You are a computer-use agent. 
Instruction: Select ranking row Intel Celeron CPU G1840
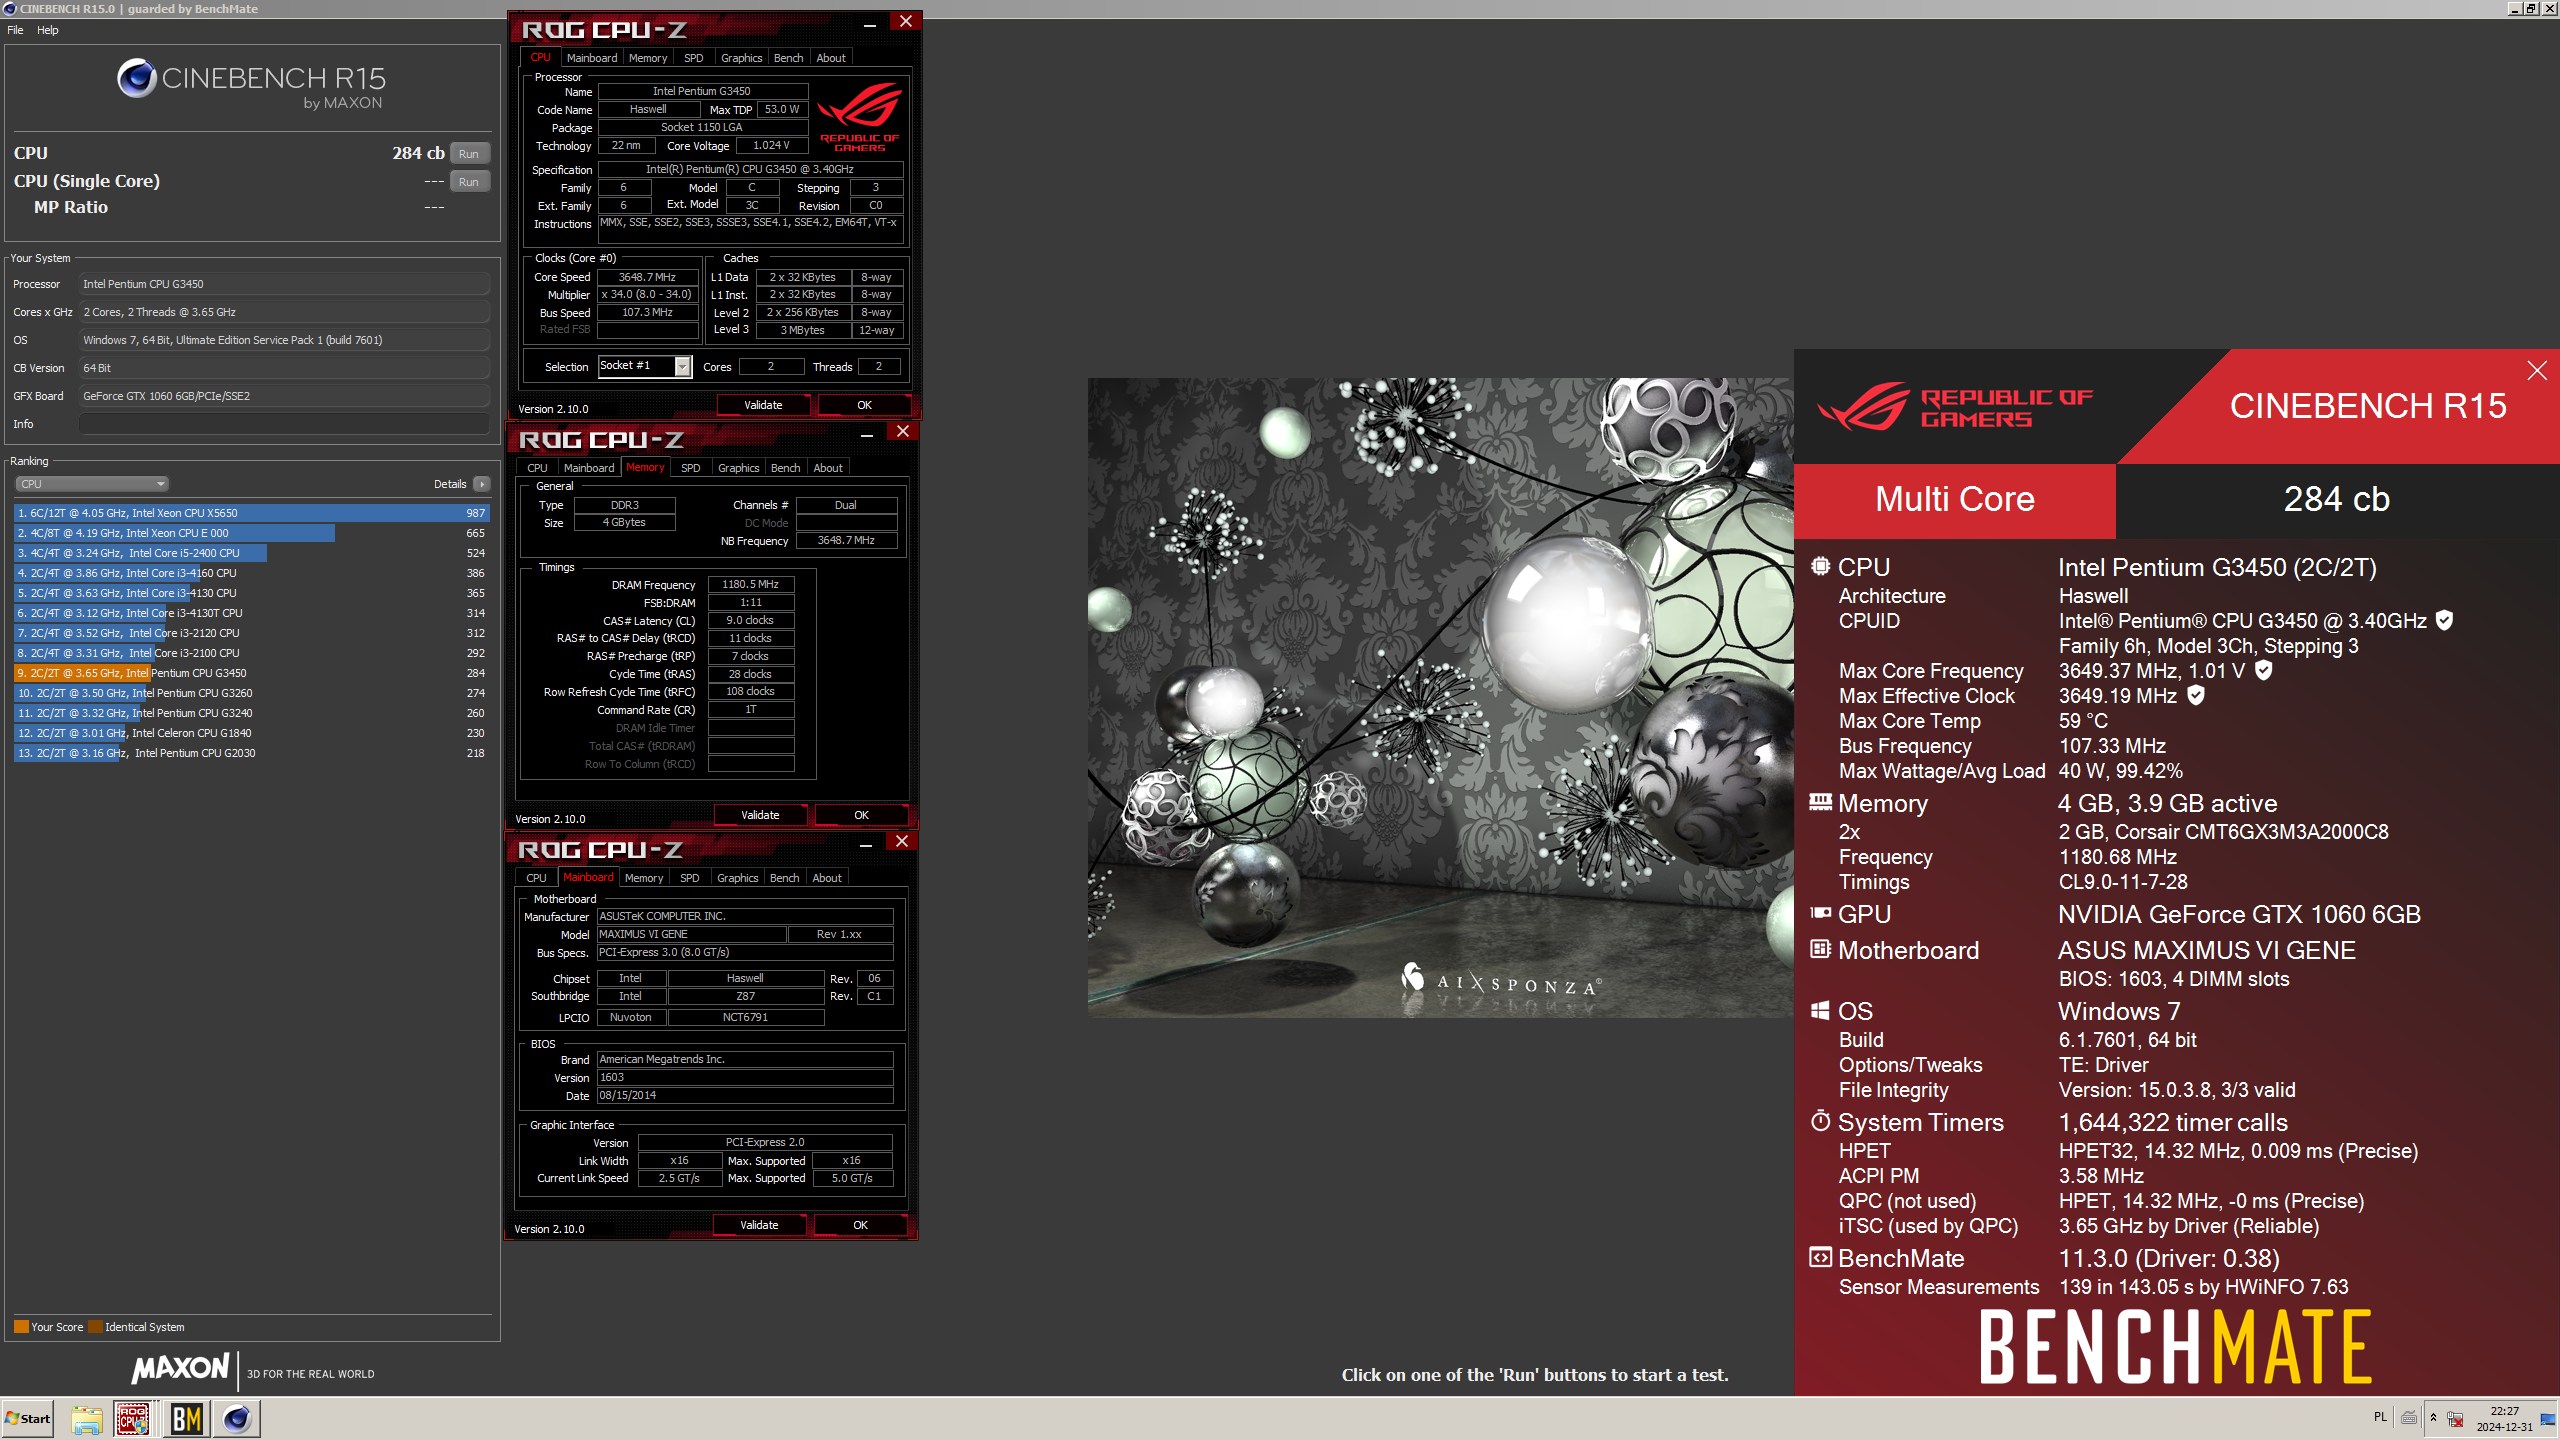250,733
